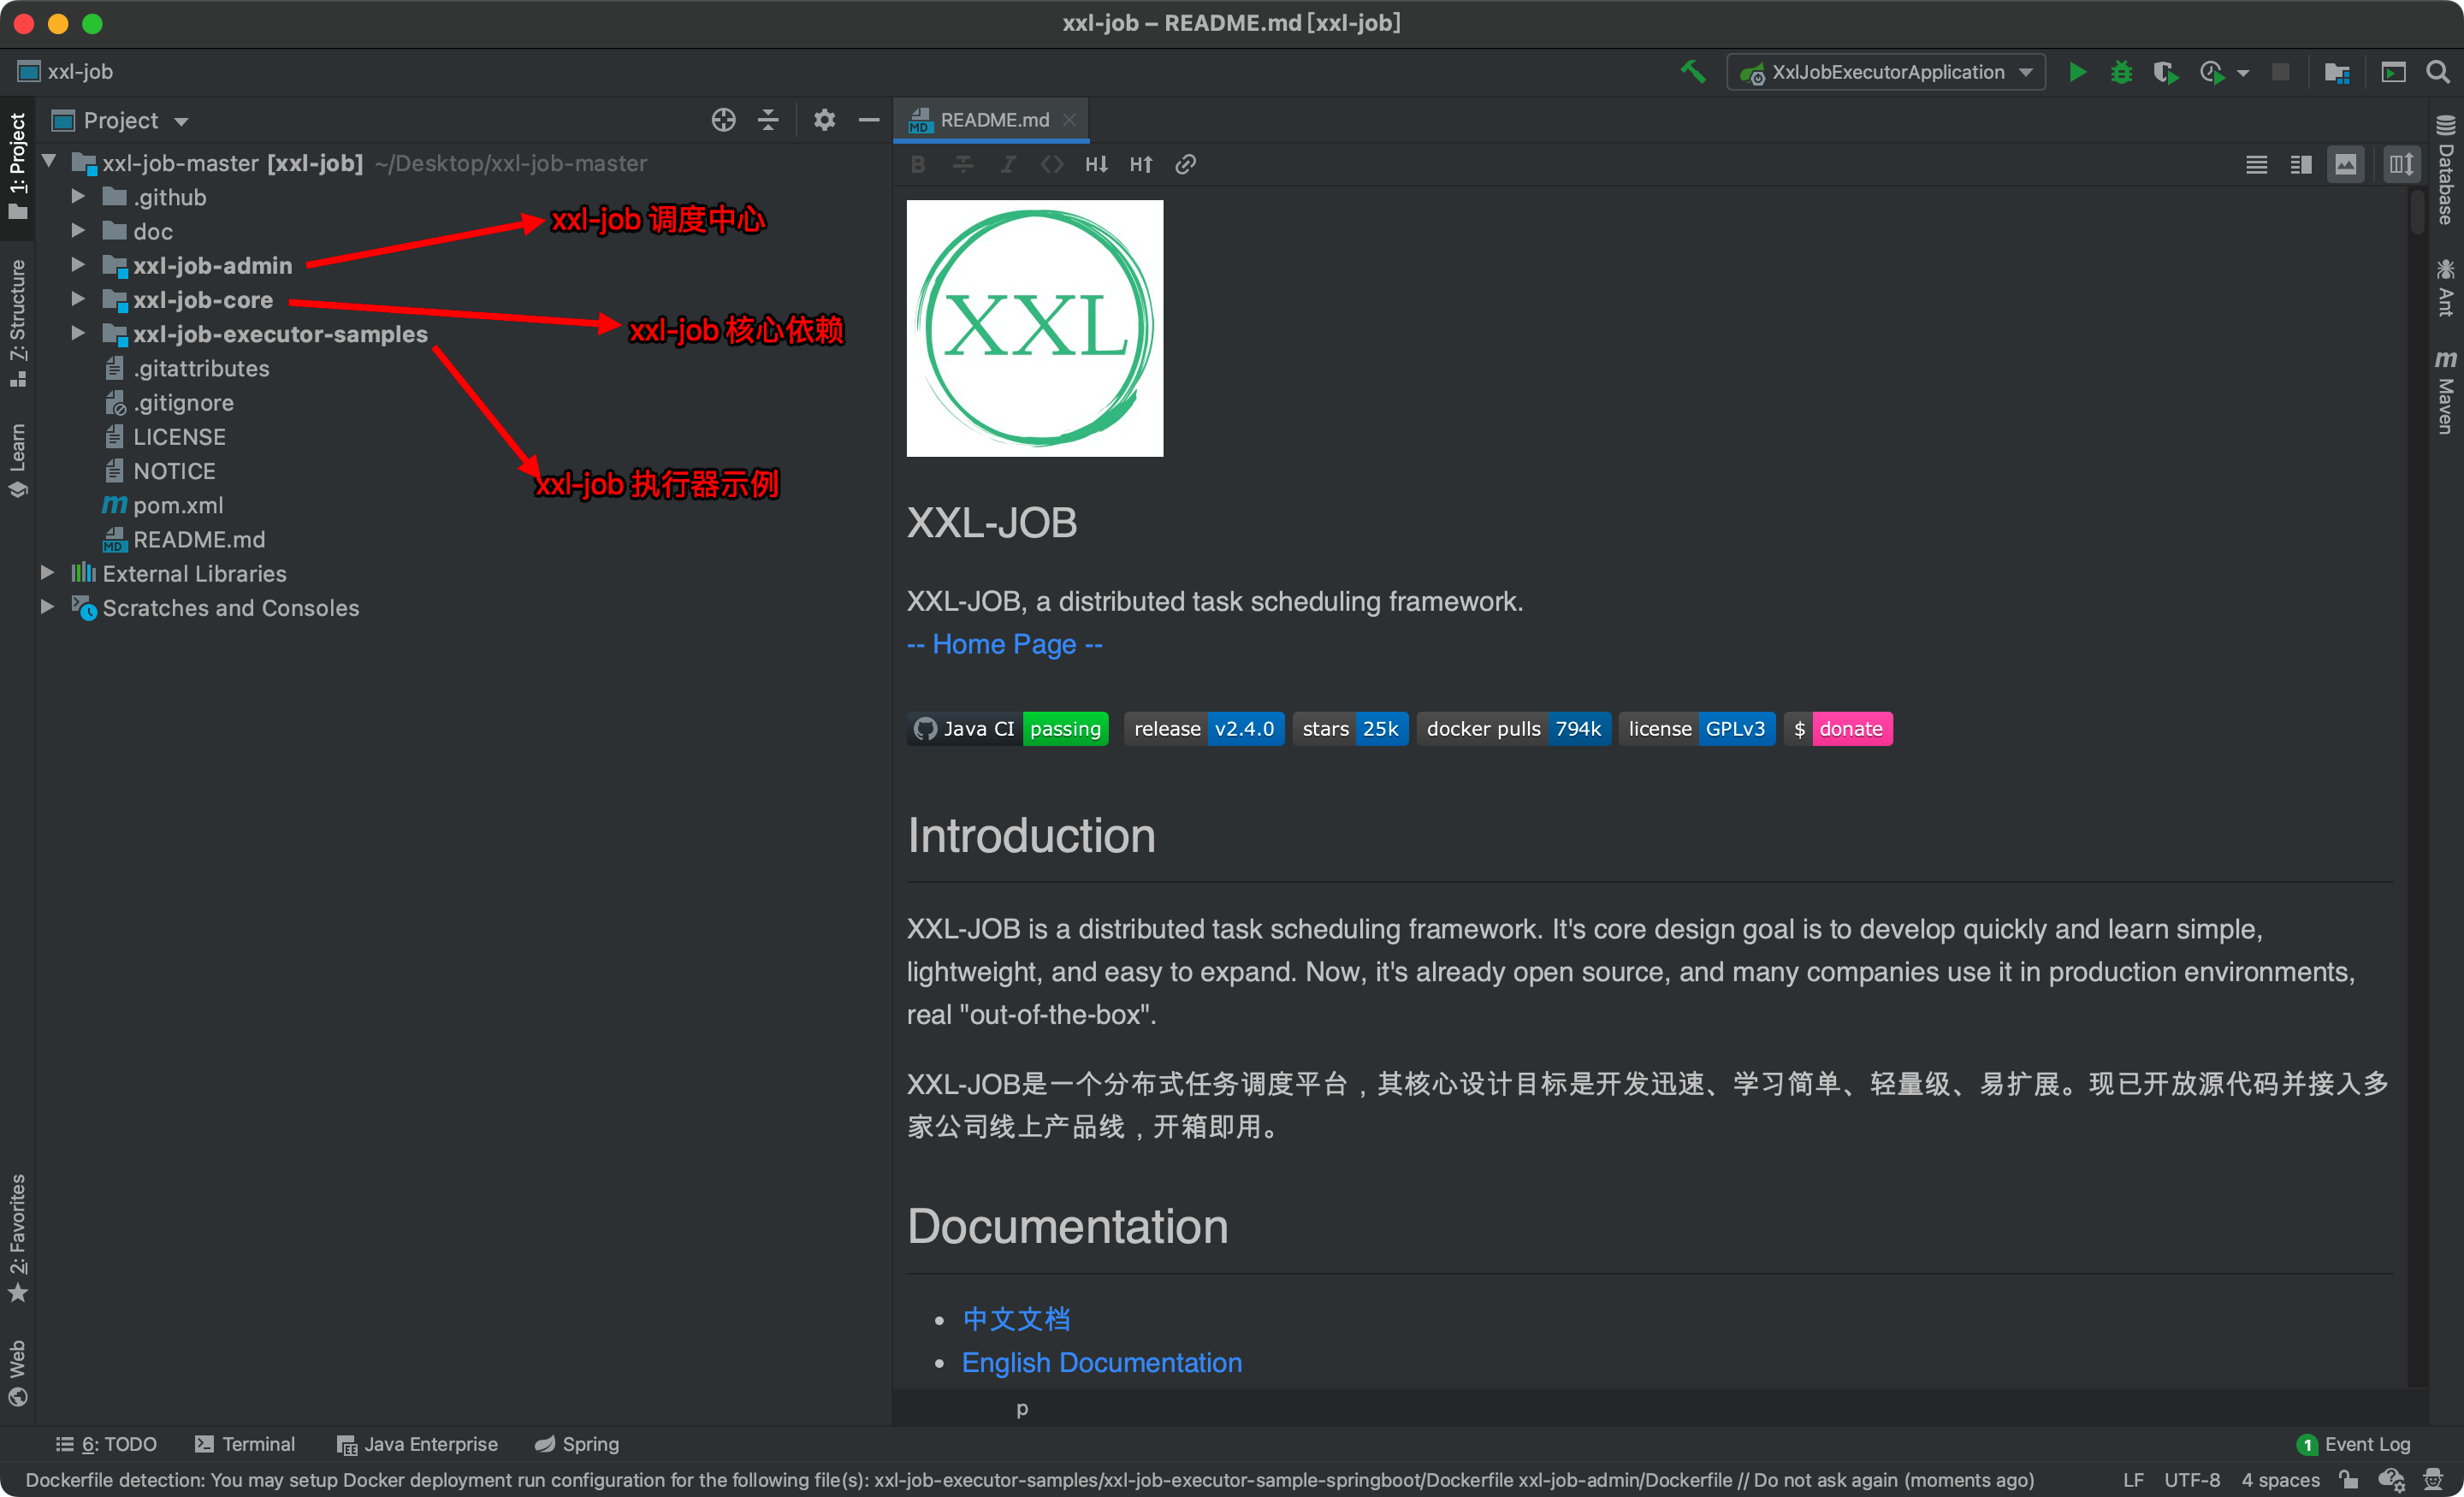Open the 中文文档 documentation link

(x=1016, y=1319)
